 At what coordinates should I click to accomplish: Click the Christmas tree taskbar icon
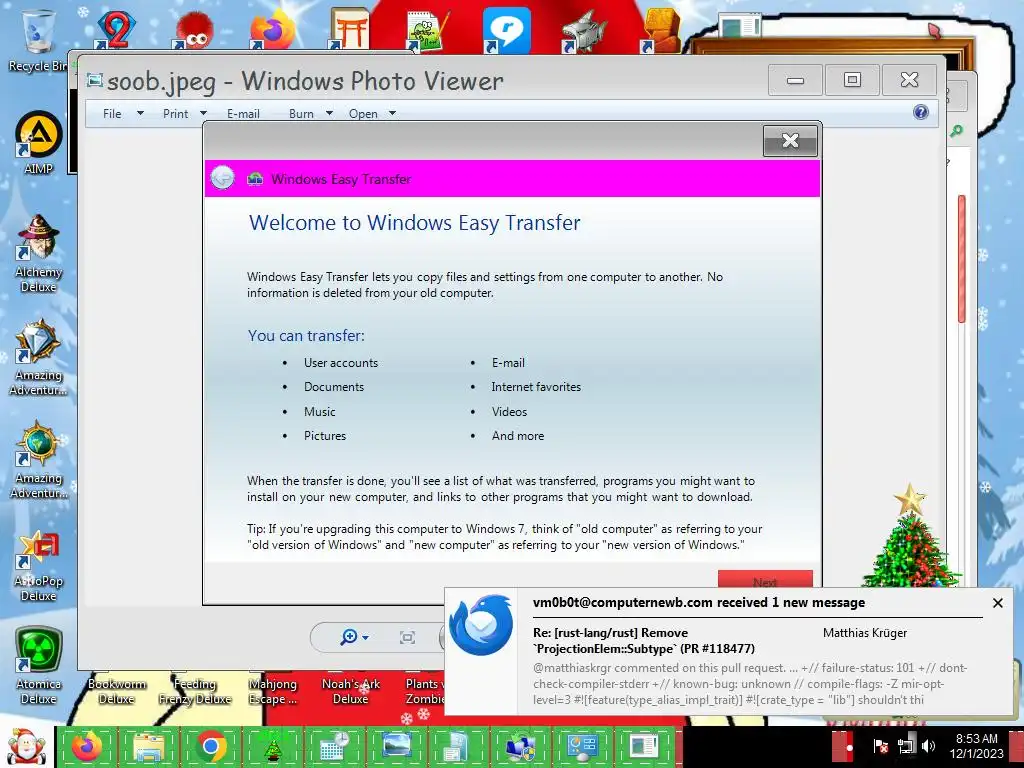click(x=273, y=746)
